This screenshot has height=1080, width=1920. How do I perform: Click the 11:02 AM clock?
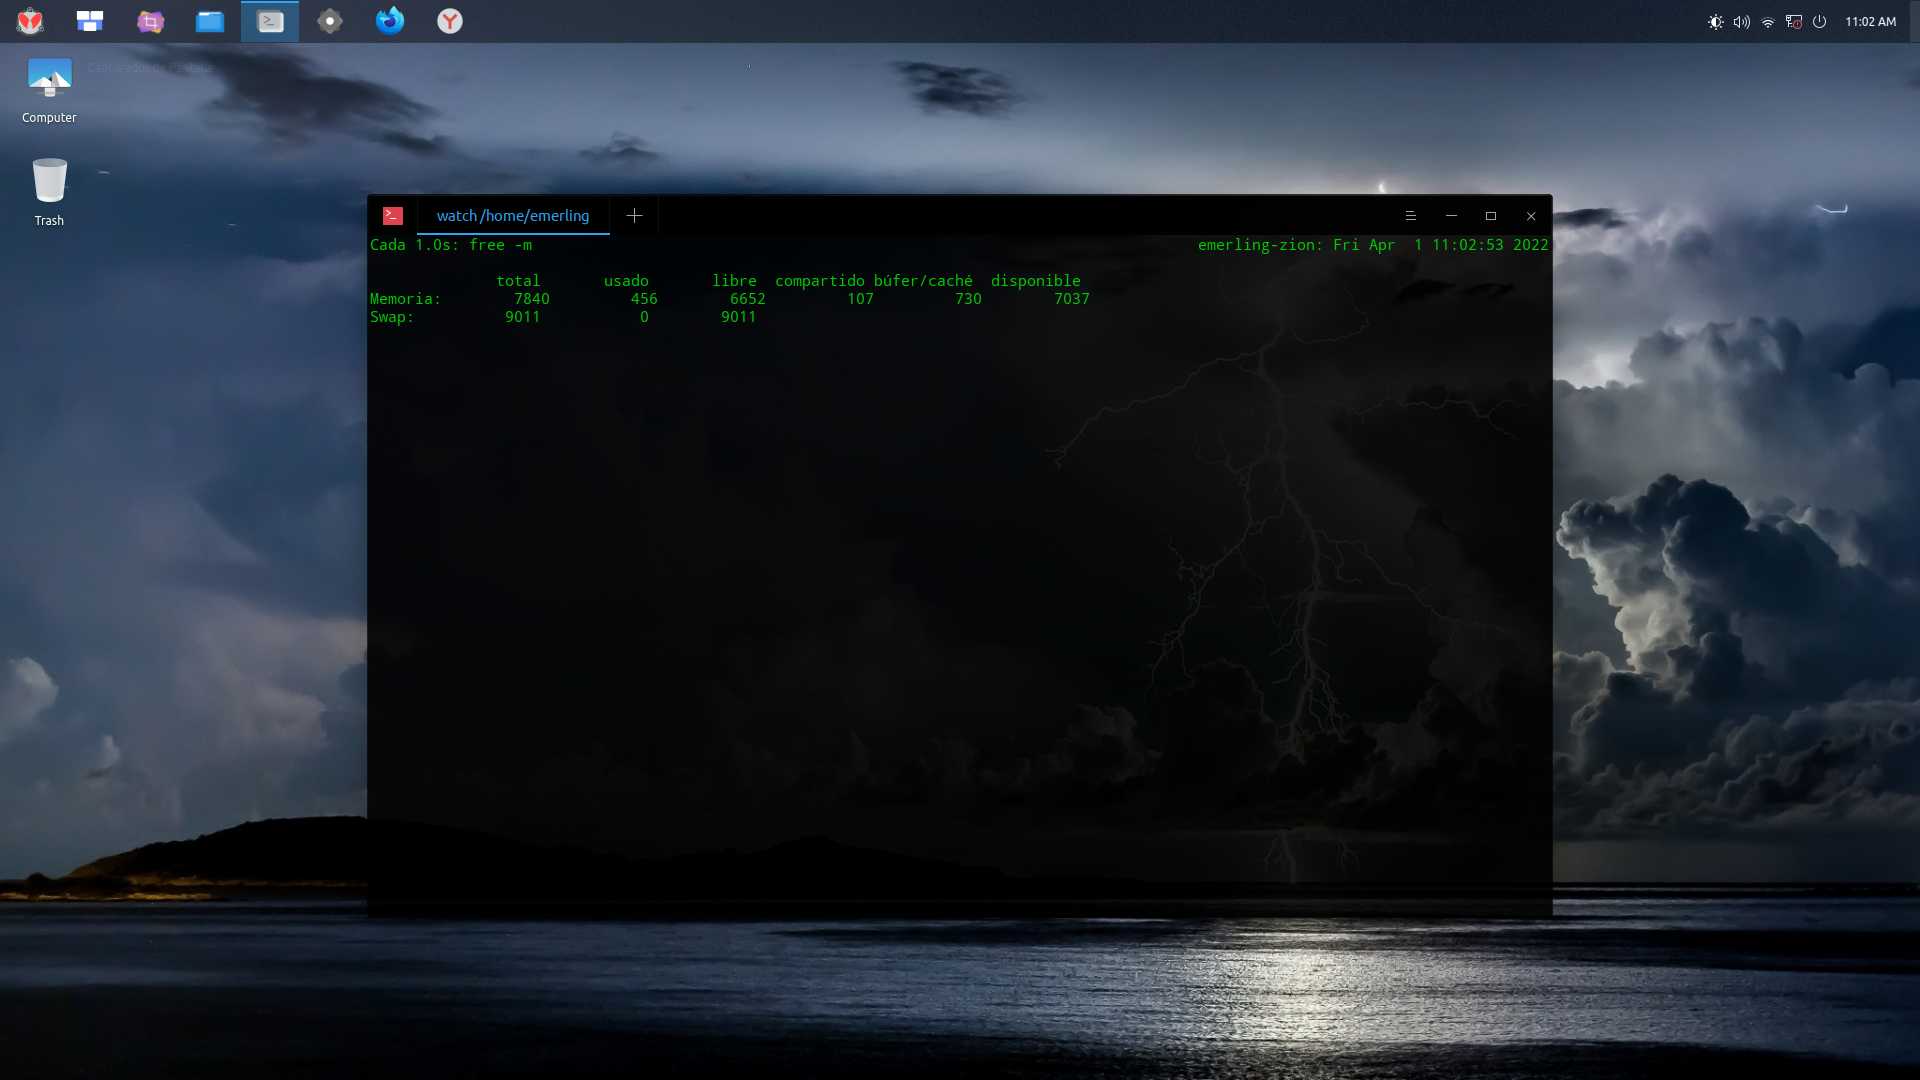click(x=1870, y=22)
